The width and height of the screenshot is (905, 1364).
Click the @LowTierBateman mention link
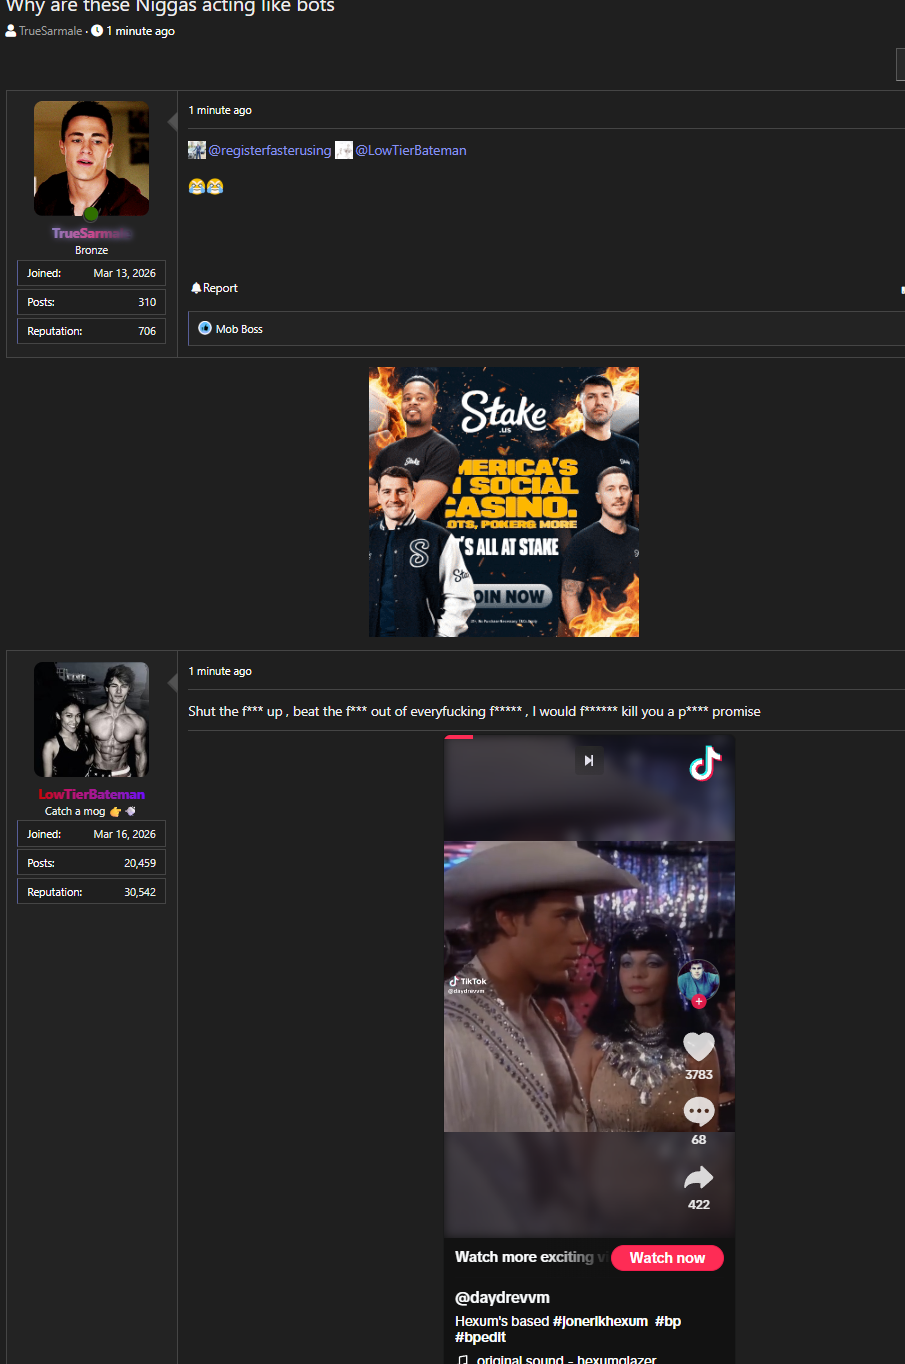click(410, 150)
